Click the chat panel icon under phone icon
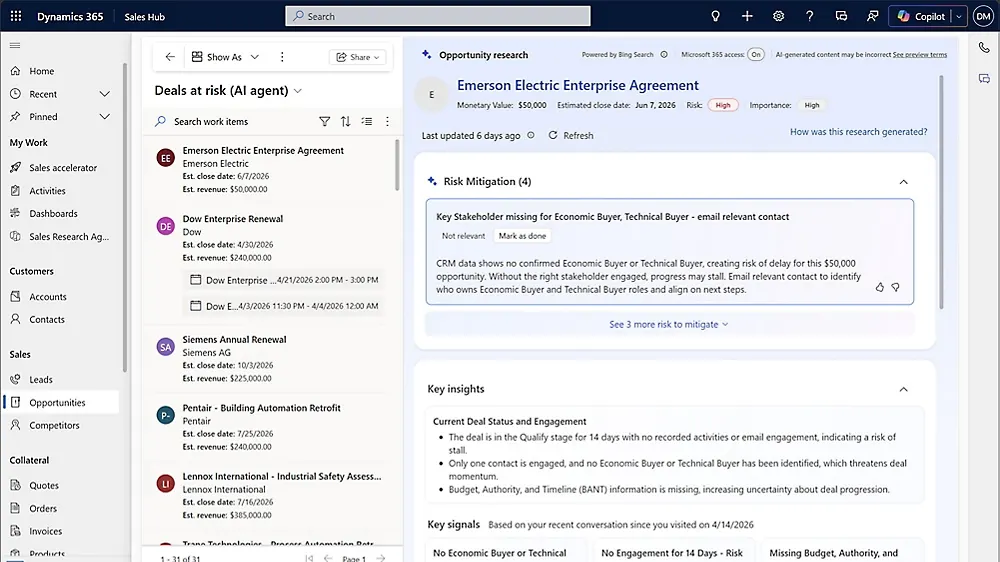Image resolution: width=1000 pixels, height=562 pixels. pyautogui.click(x=984, y=78)
